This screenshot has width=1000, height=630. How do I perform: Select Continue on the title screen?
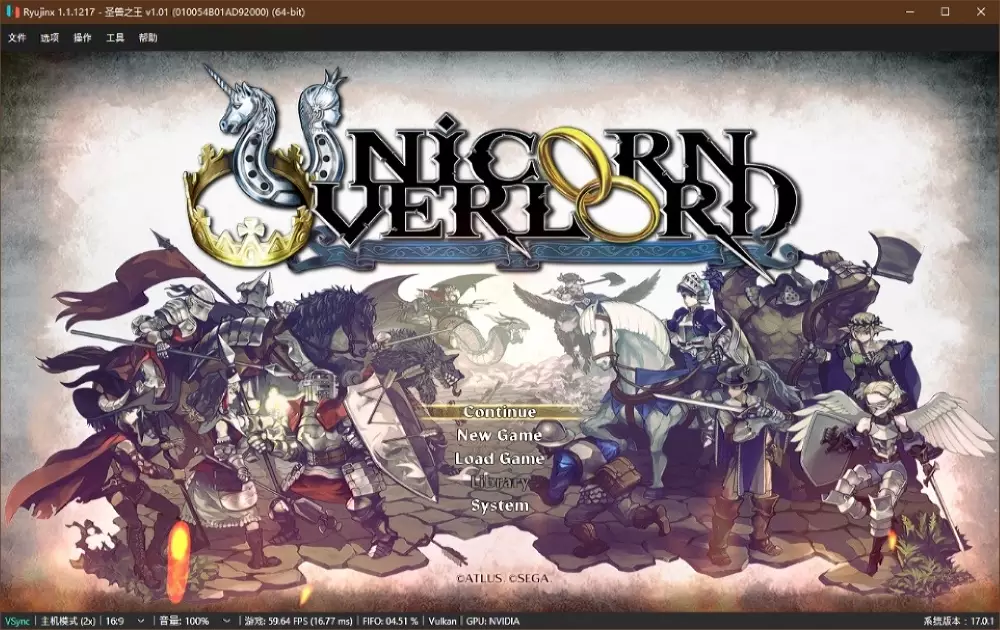tap(499, 412)
